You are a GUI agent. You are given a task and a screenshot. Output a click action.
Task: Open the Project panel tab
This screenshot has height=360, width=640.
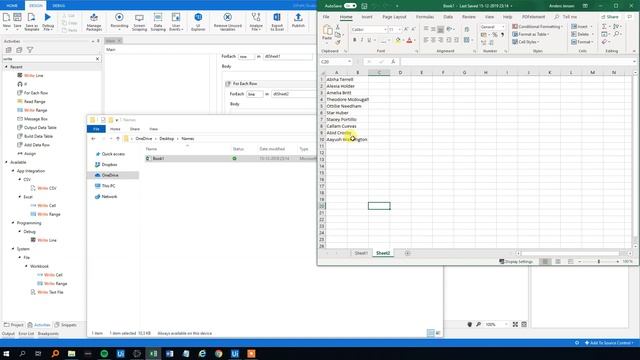(14, 325)
